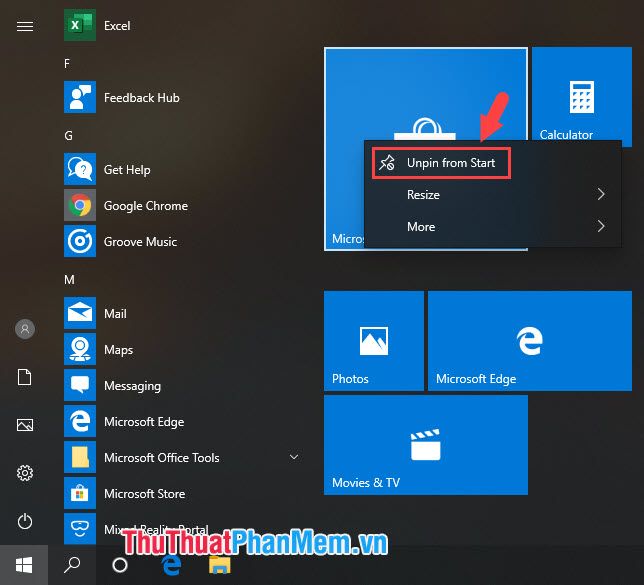Open the Microsoft Edge tile
Viewport: 644px width, 585px height.
pyautogui.click(x=530, y=341)
